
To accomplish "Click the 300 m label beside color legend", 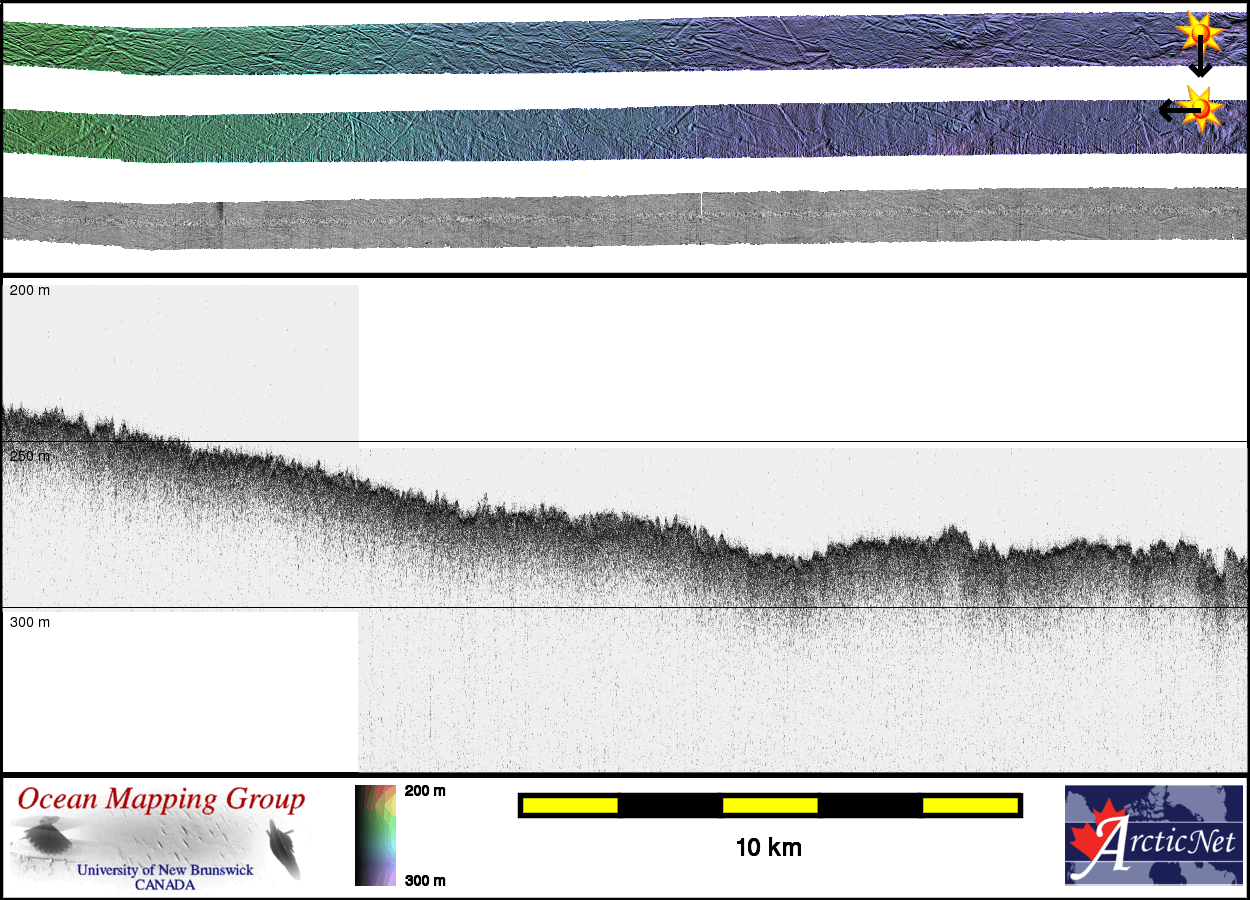I will 425,880.
